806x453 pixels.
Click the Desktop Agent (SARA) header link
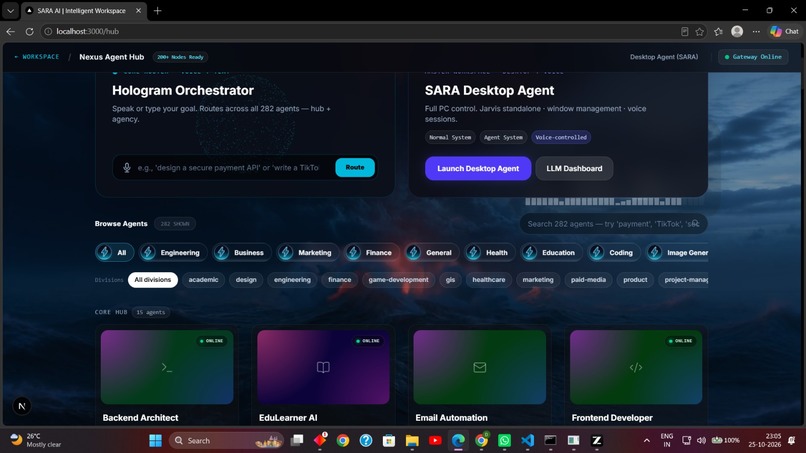click(x=664, y=57)
